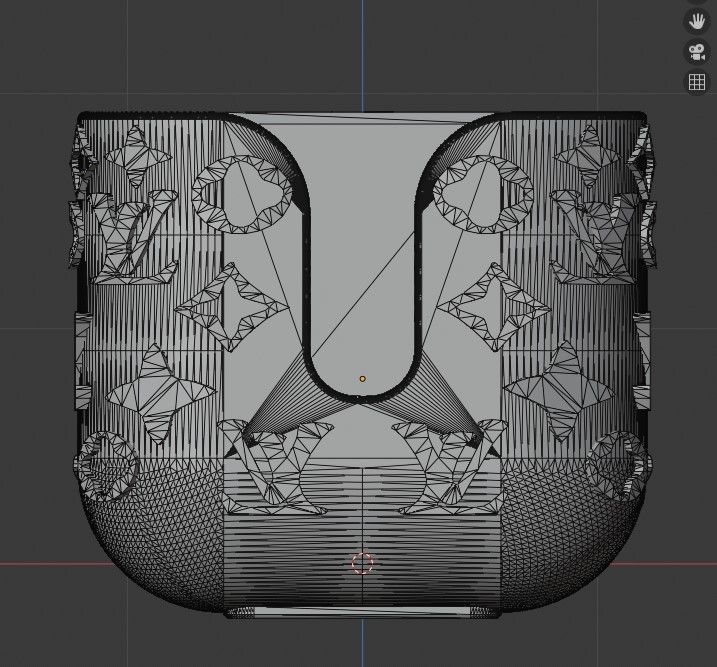The image size is (717, 667).
Task: Toggle the camera view icon
Action: [696, 52]
